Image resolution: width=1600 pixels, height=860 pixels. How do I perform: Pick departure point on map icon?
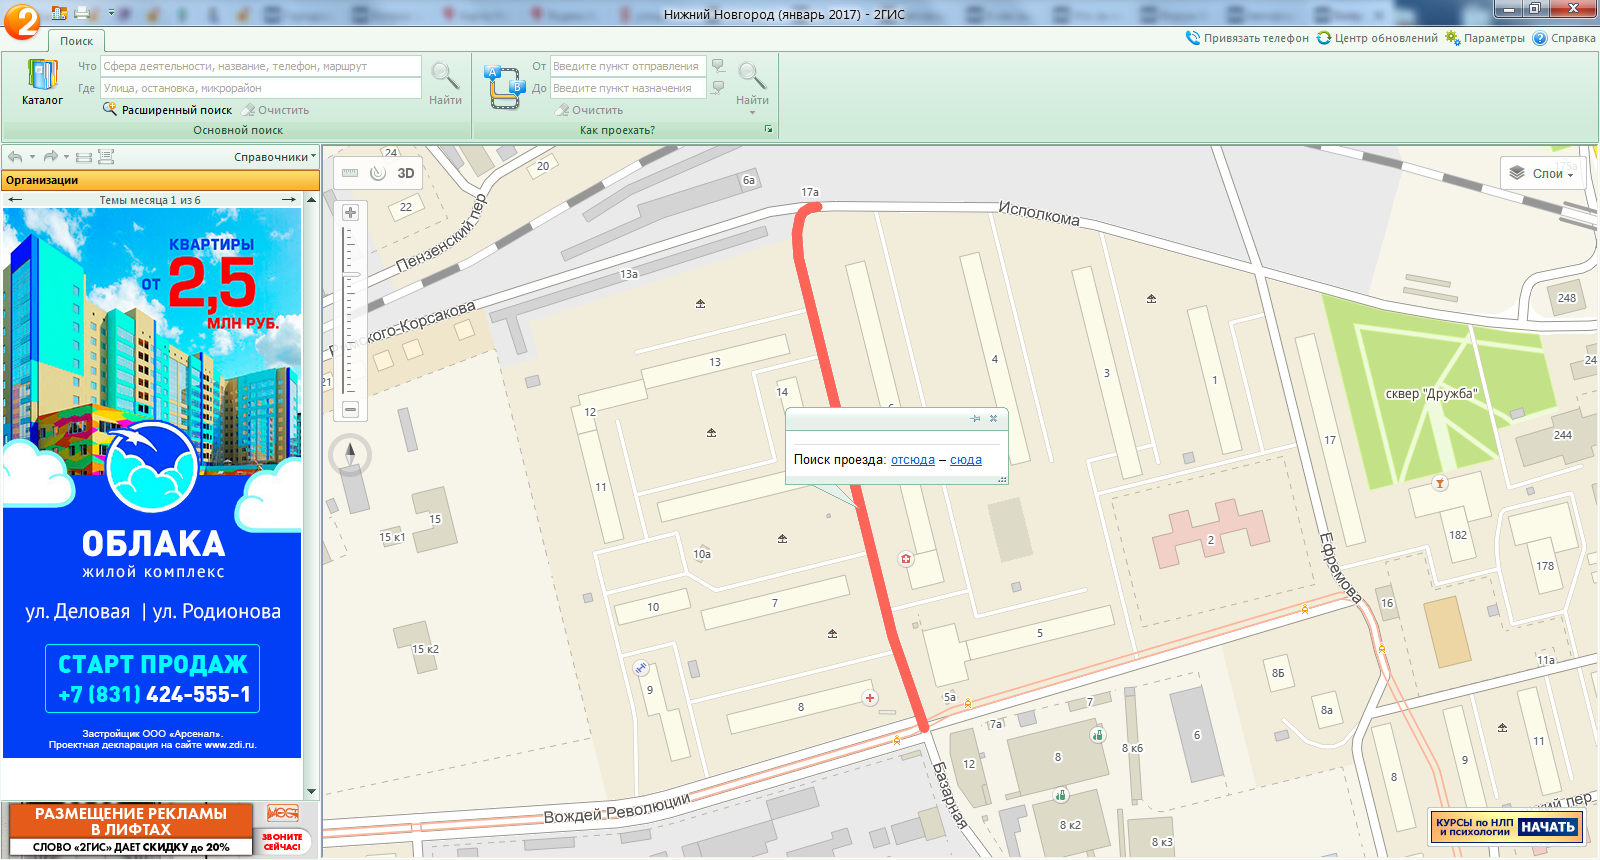point(718,66)
